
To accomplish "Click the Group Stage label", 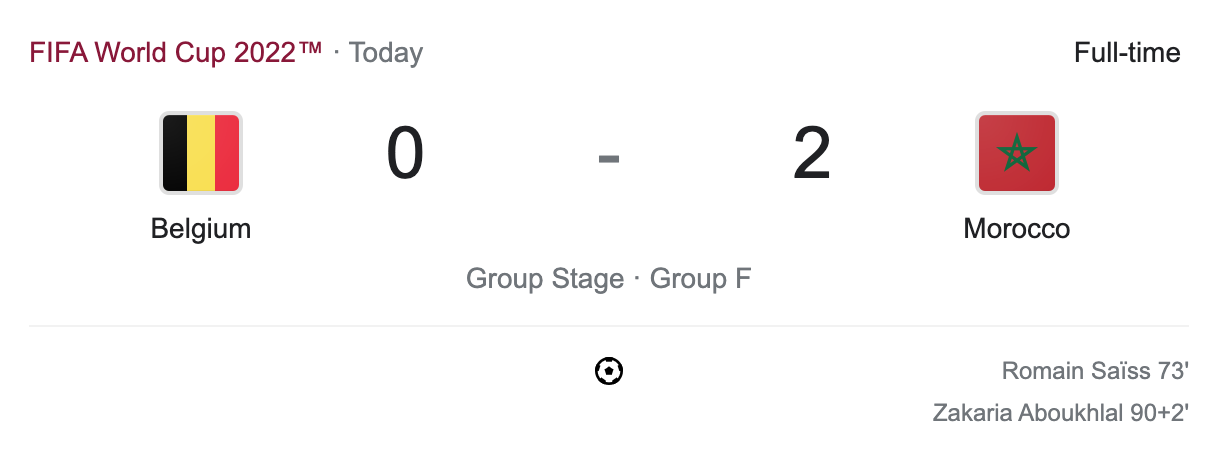I will pos(544,279).
